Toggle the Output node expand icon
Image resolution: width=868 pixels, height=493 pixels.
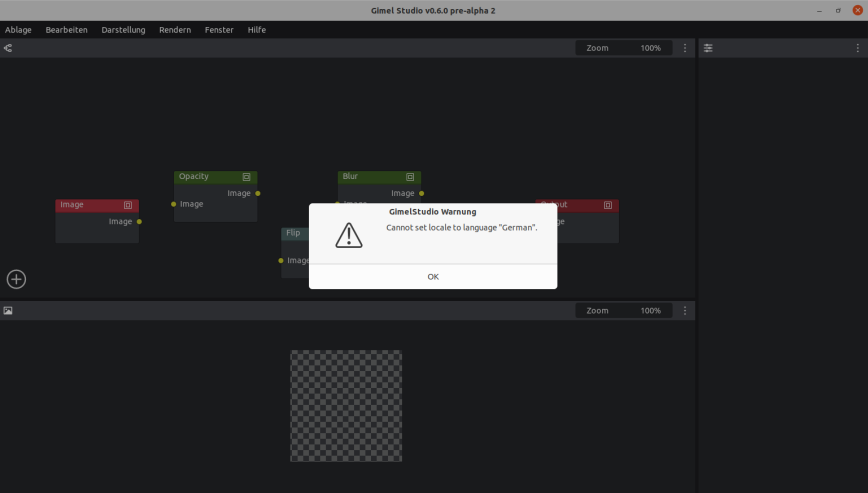(608, 205)
